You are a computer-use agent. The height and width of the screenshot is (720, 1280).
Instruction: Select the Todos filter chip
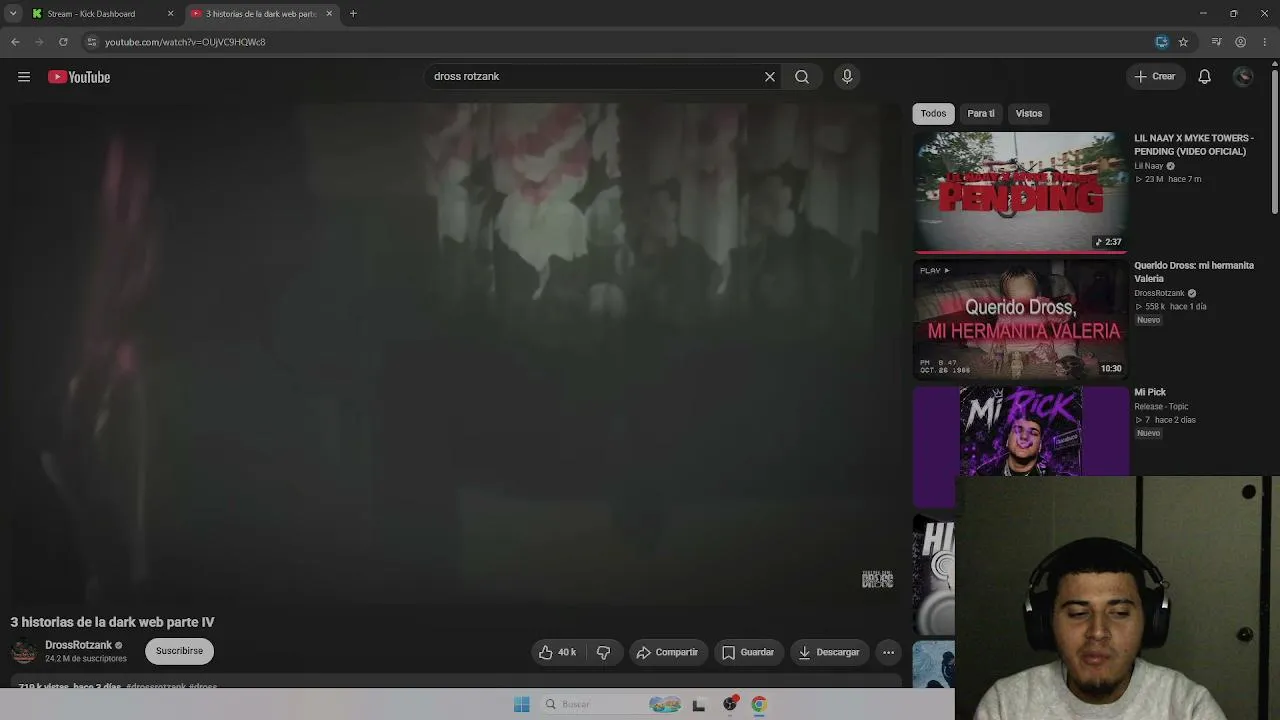tap(933, 113)
